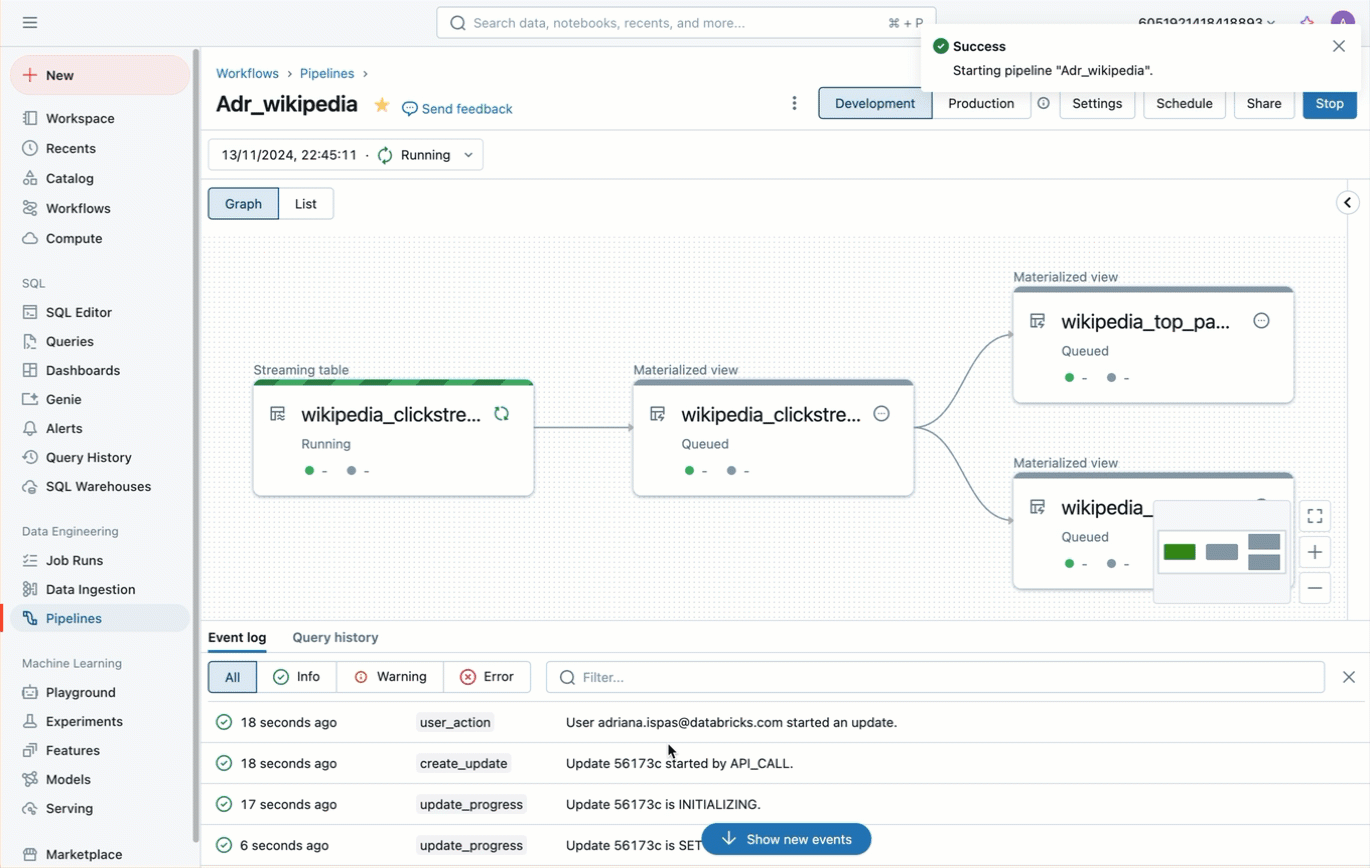The image size is (1370, 868).
Task: Filter event log by Warning
Action: click(390, 677)
